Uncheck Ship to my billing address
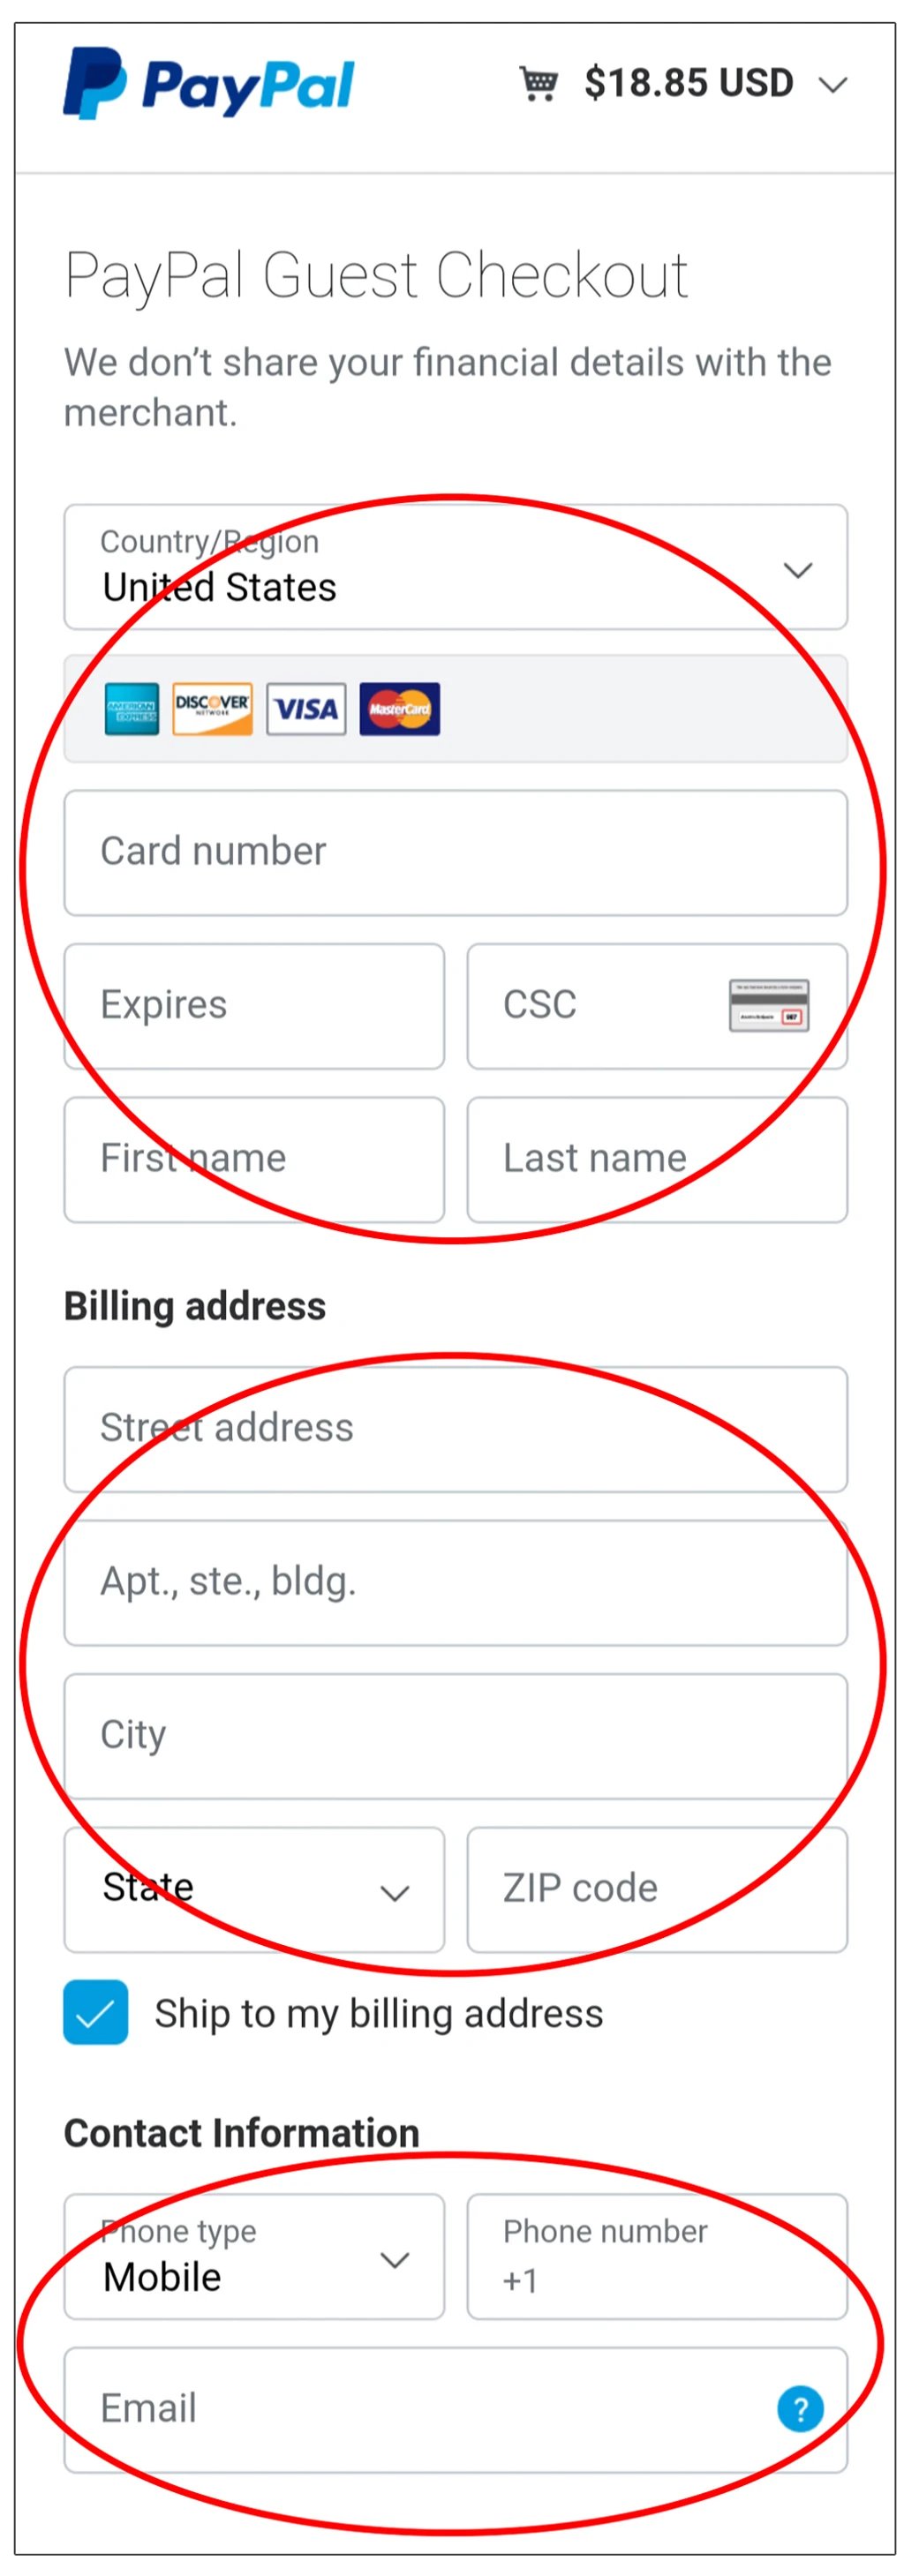Viewport: 904px width, 2576px height. [96, 2012]
